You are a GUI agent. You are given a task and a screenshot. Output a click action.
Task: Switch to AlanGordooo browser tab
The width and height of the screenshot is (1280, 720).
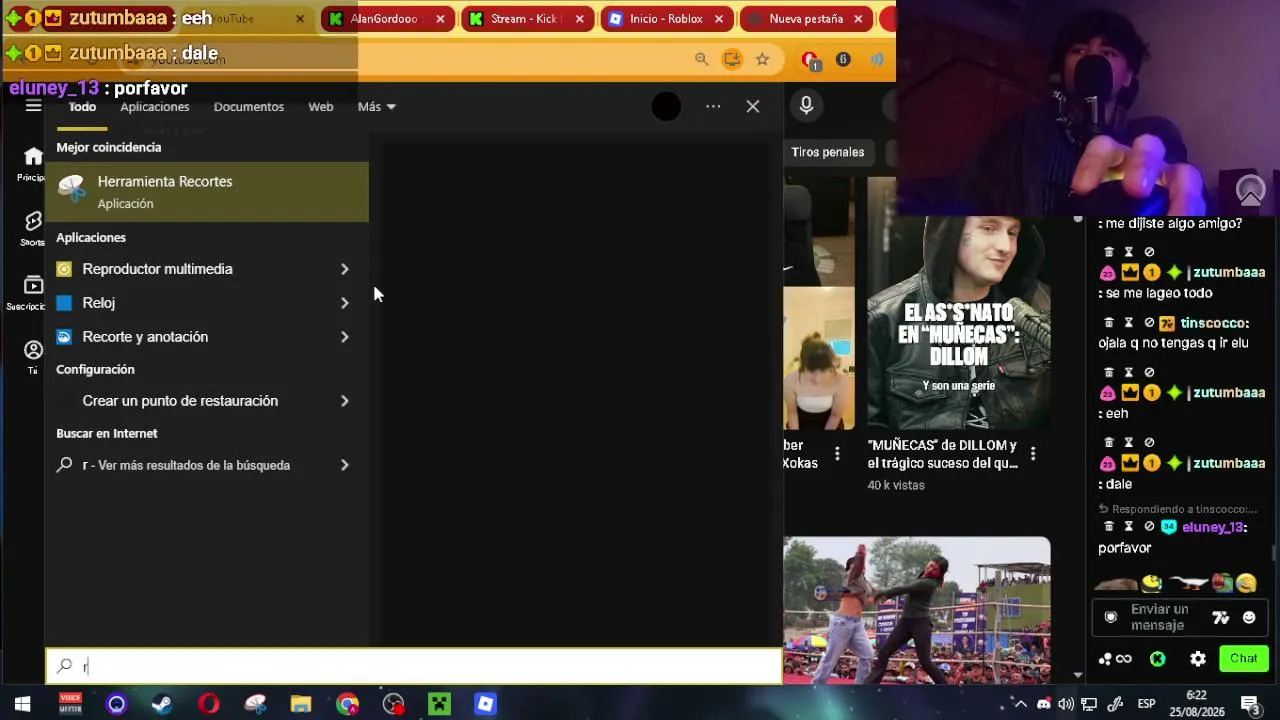[x=385, y=19]
